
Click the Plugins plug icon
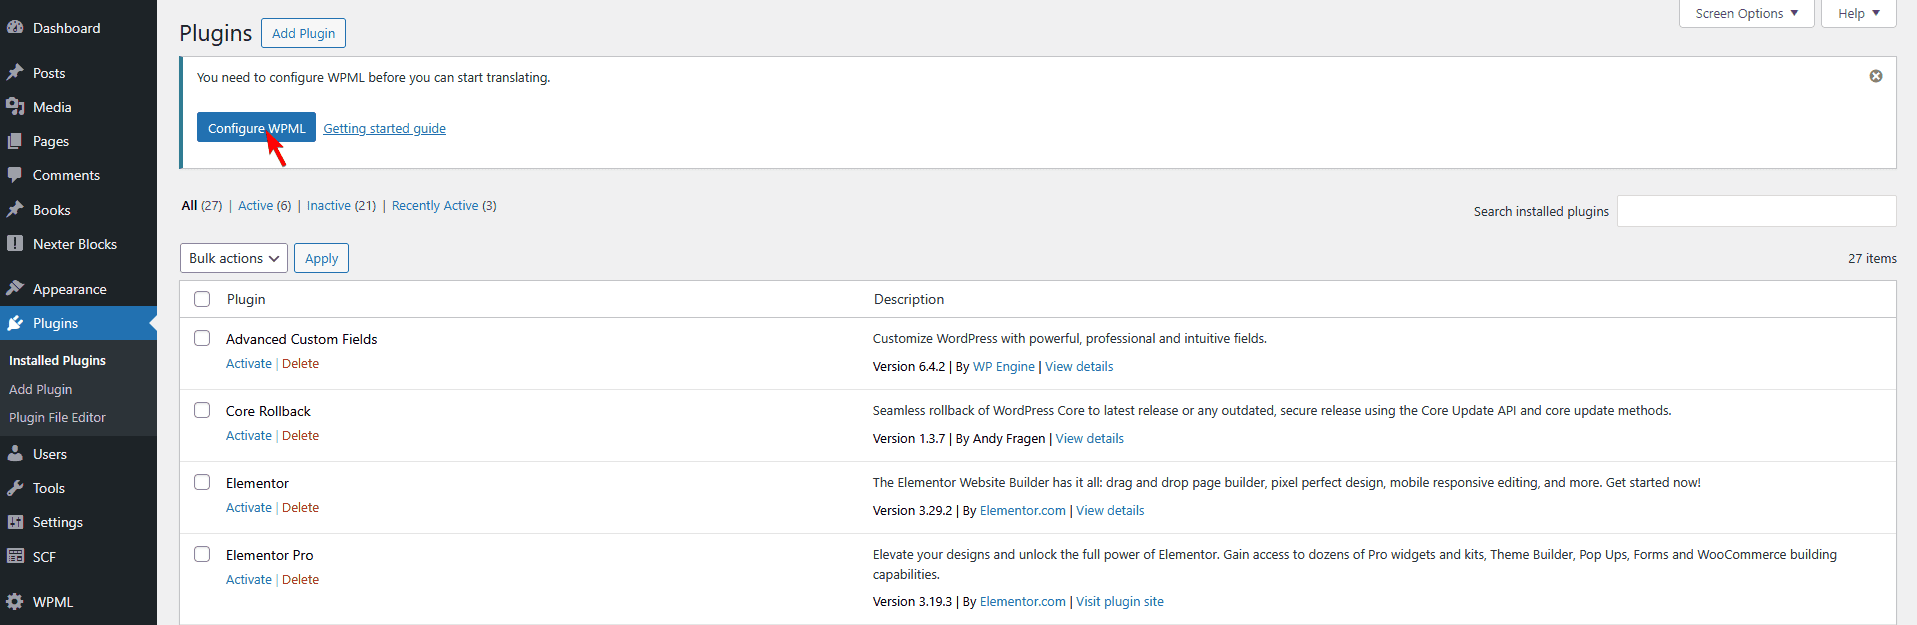click(x=15, y=323)
